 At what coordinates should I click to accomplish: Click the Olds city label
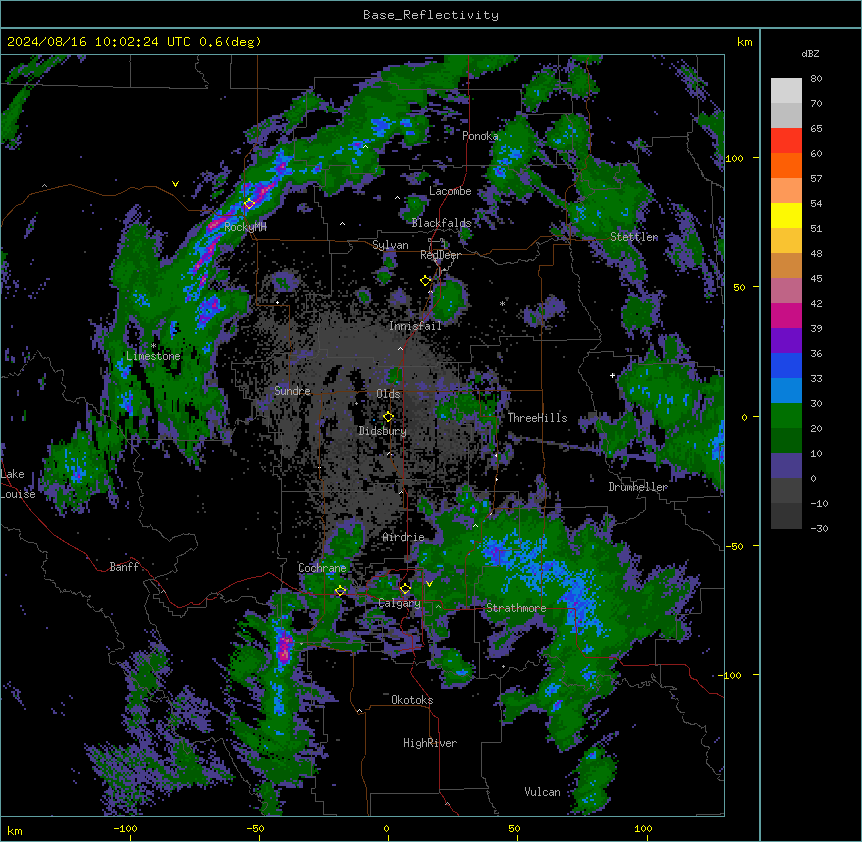coord(388,394)
